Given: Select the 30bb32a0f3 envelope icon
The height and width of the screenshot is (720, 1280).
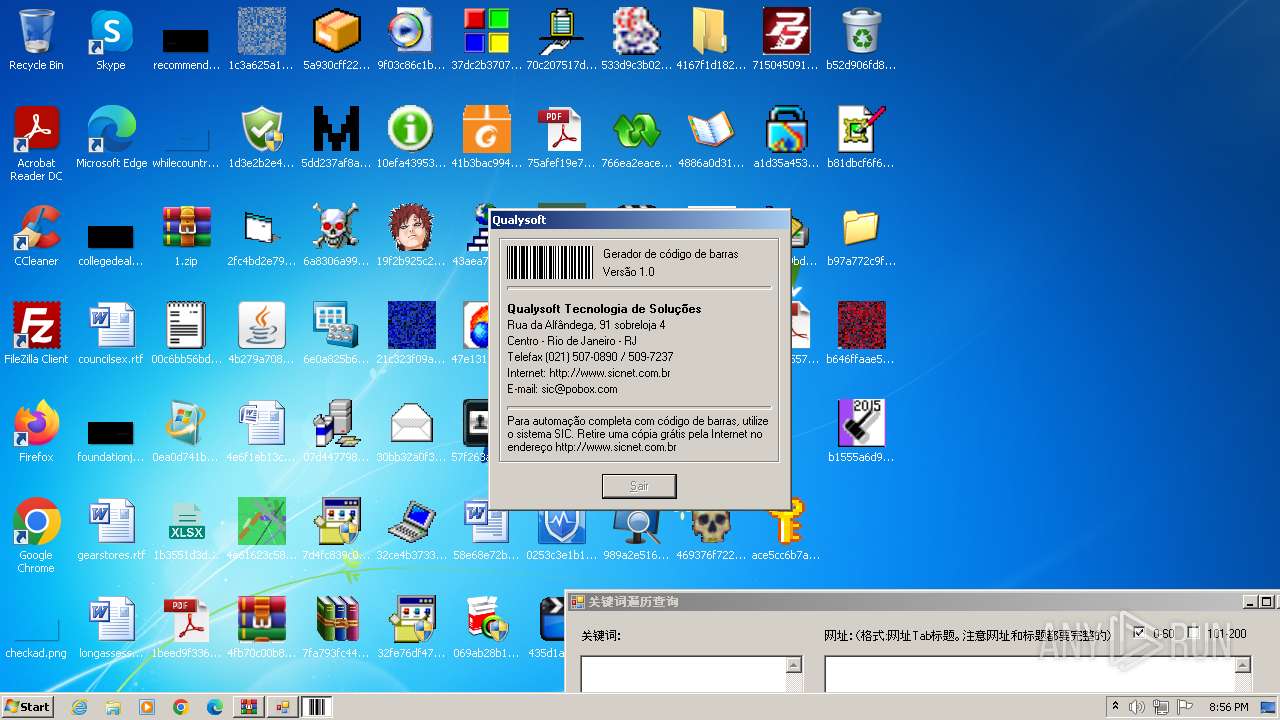Looking at the screenshot, I should click(x=411, y=432).
